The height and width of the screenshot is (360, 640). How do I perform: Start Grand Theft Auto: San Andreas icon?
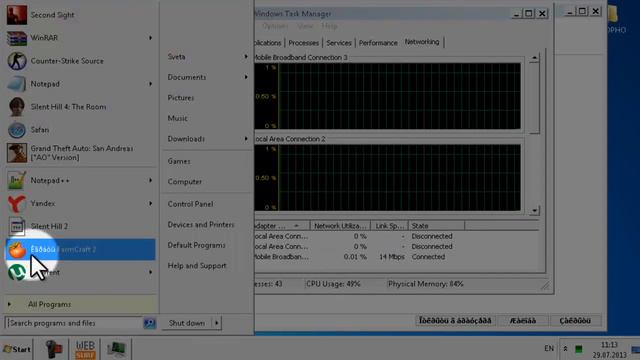(x=17, y=153)
